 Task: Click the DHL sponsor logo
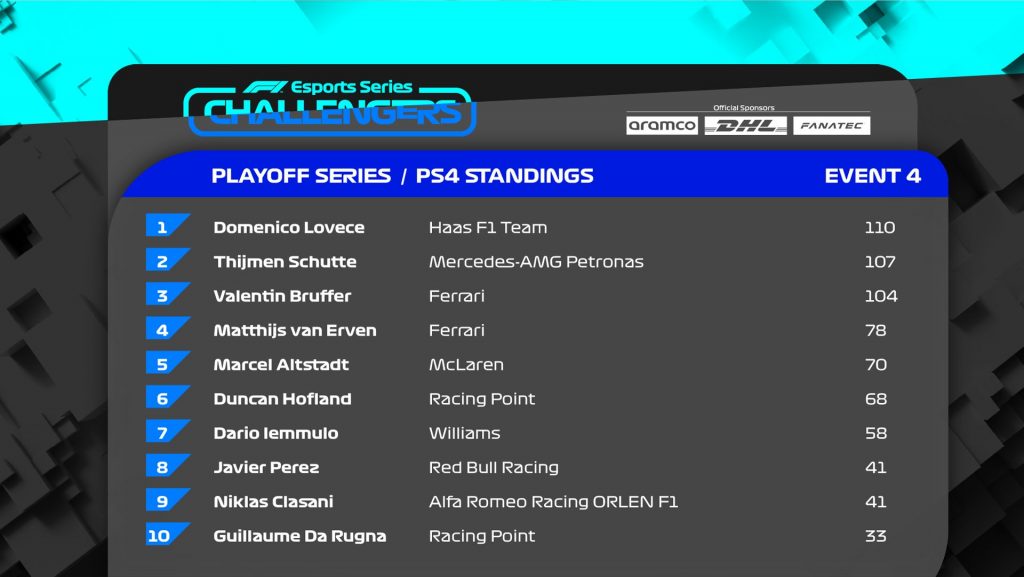(745, 125)
